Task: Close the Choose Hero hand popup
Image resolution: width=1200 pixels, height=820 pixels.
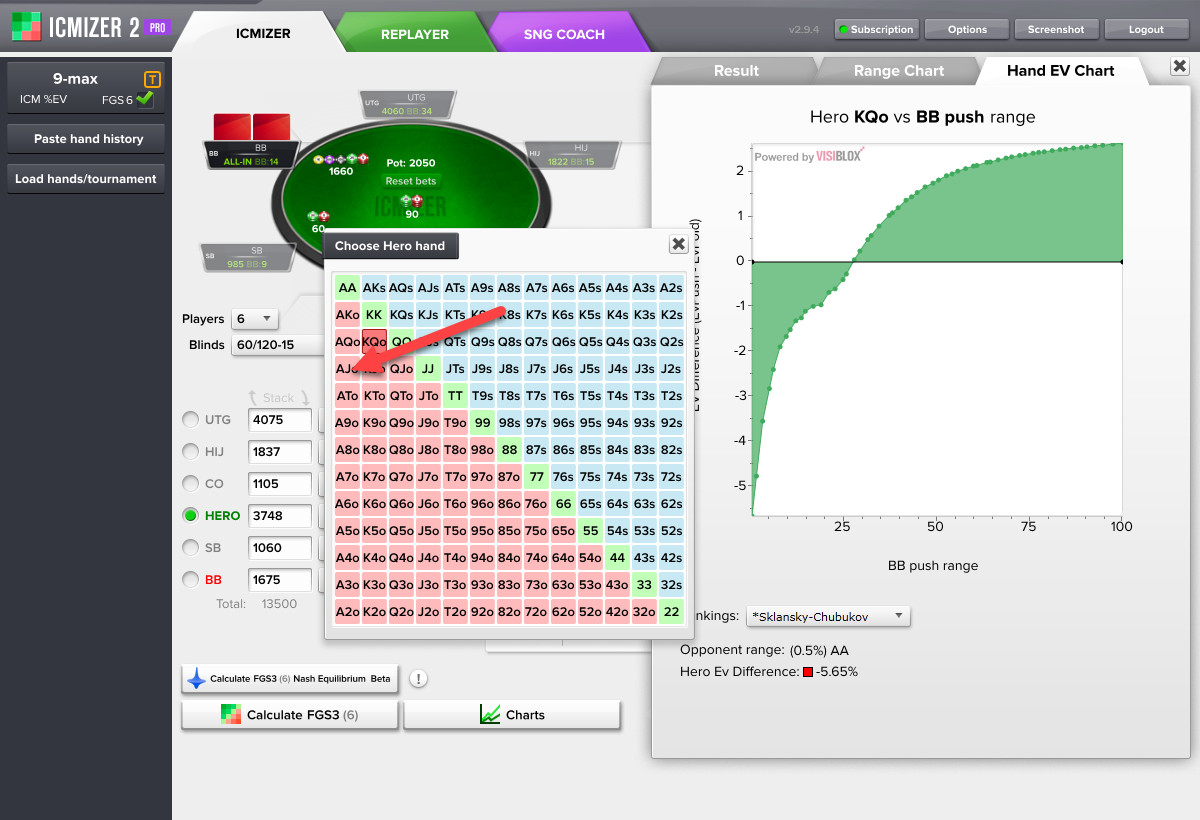Action: click(x=678, y=244)
